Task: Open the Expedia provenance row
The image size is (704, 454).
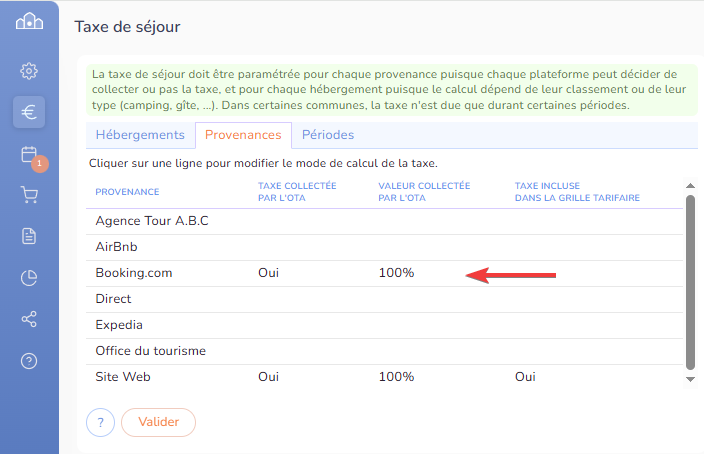Action: click(119, 325)
